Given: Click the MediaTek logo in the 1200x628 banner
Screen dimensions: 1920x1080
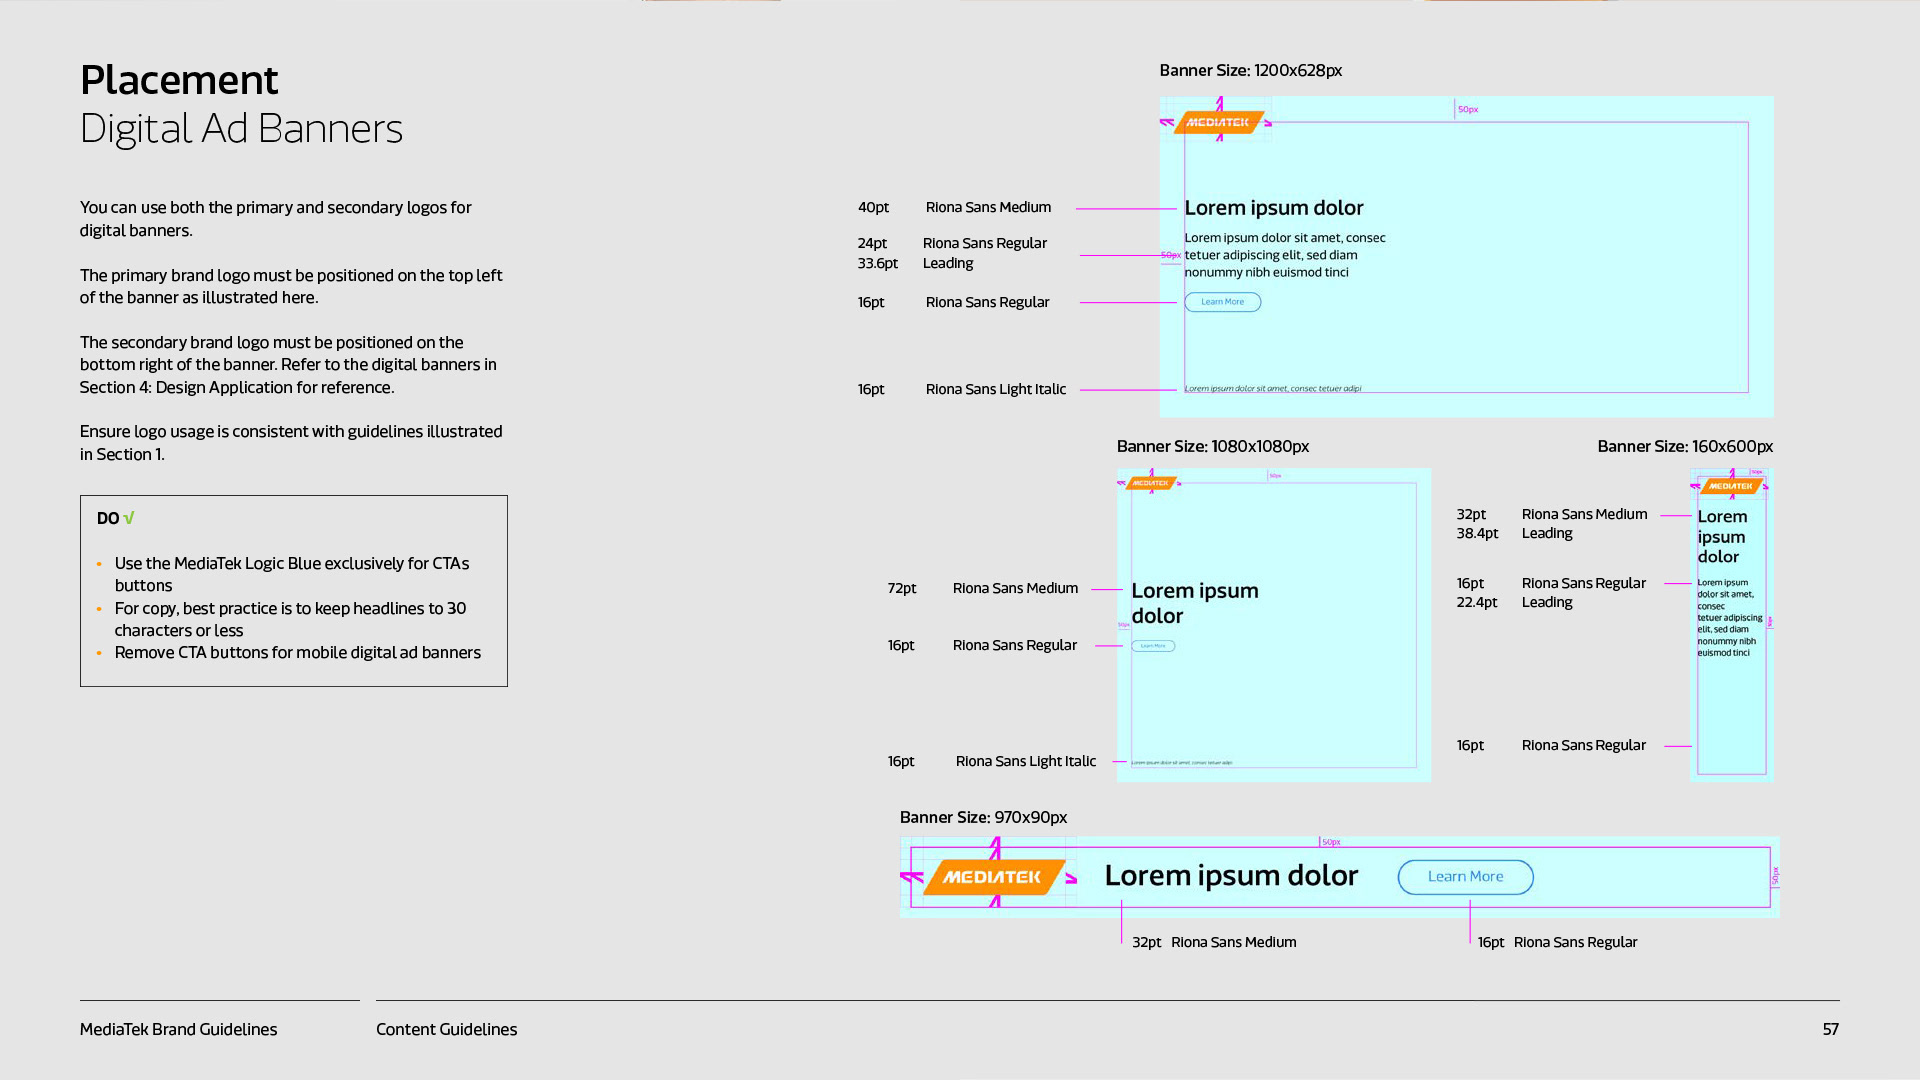Looking at the screenshot, I should click(x=1218, y=122).
